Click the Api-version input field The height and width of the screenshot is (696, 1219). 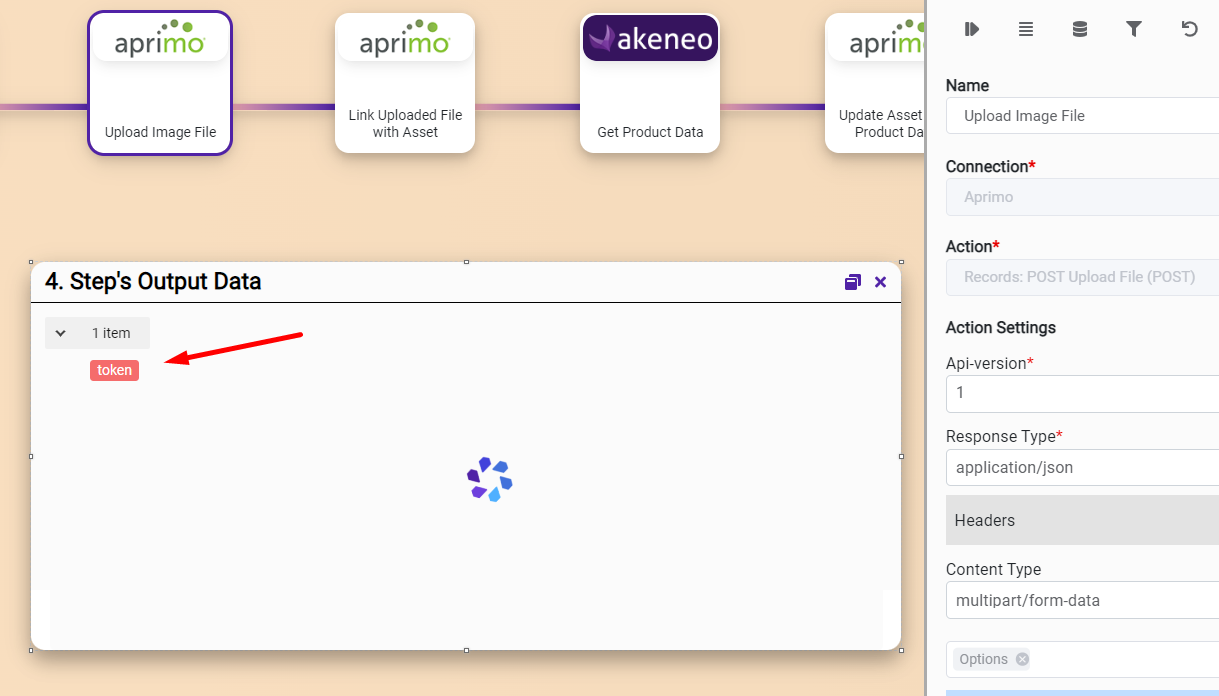point(1080,393)
